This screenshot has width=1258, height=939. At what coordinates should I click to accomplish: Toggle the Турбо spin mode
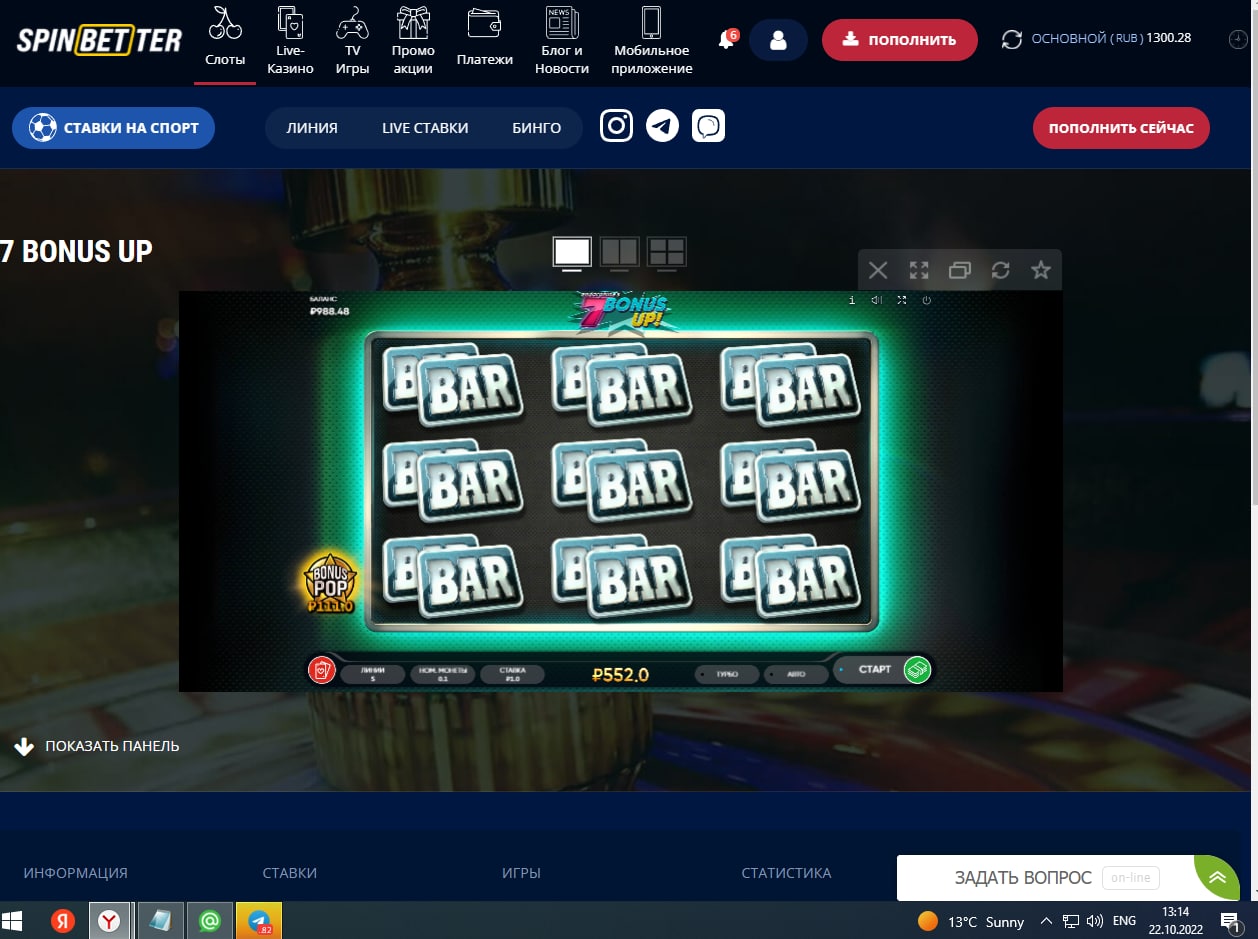tap(726, 674)
